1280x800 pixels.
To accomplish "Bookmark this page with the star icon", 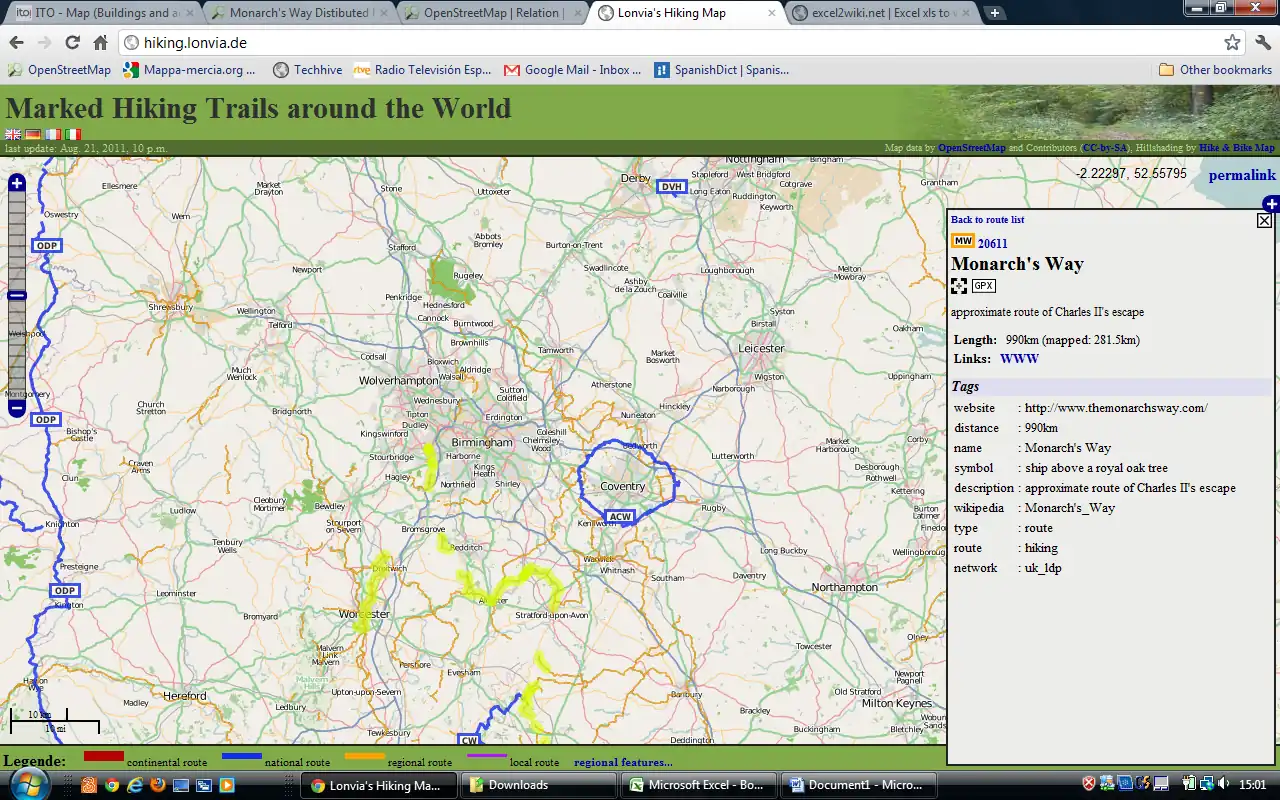I will pyautogui.click(x=1232, y=43).
